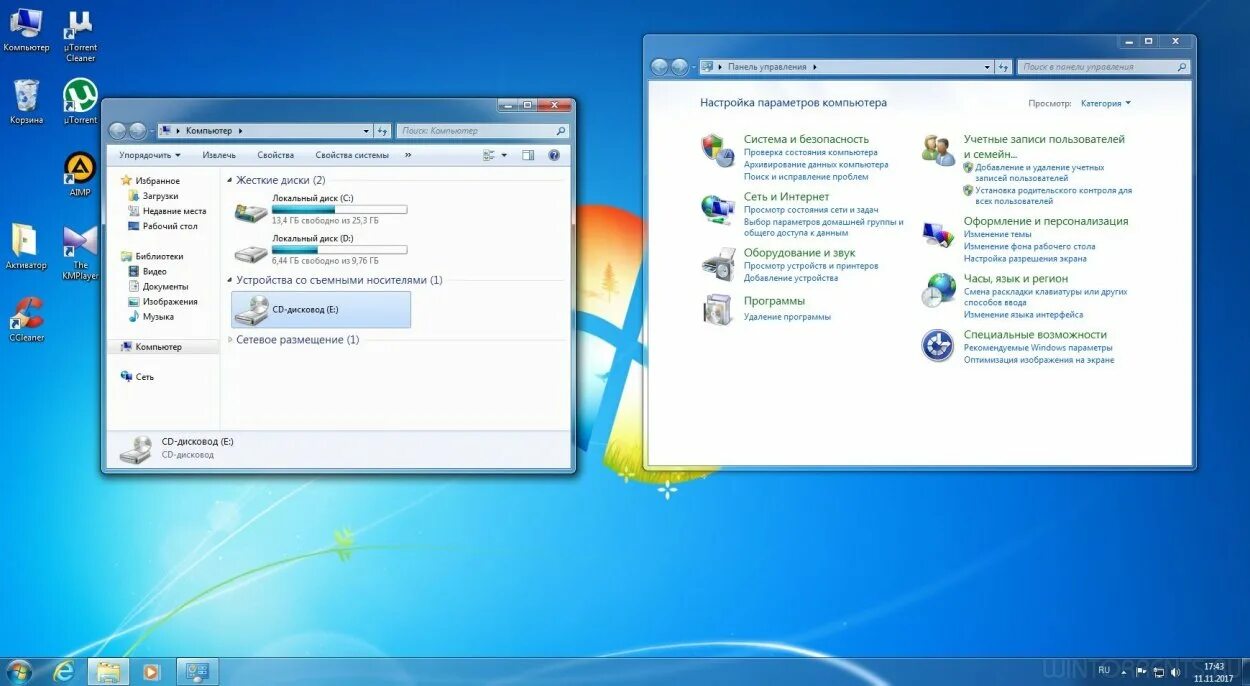Click the RU language indicator in tray
The height and width of the screenshot is (686, 1250).
tap(1104, 670)
